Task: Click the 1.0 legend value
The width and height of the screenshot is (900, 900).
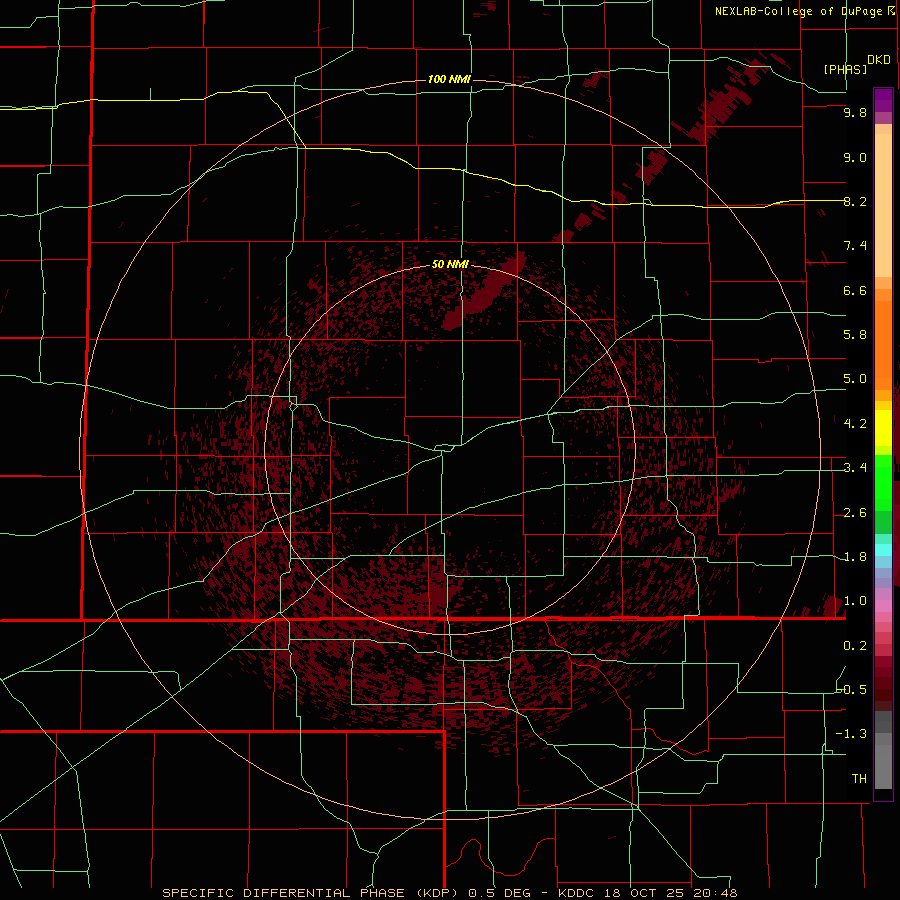Action: [855, 601]
